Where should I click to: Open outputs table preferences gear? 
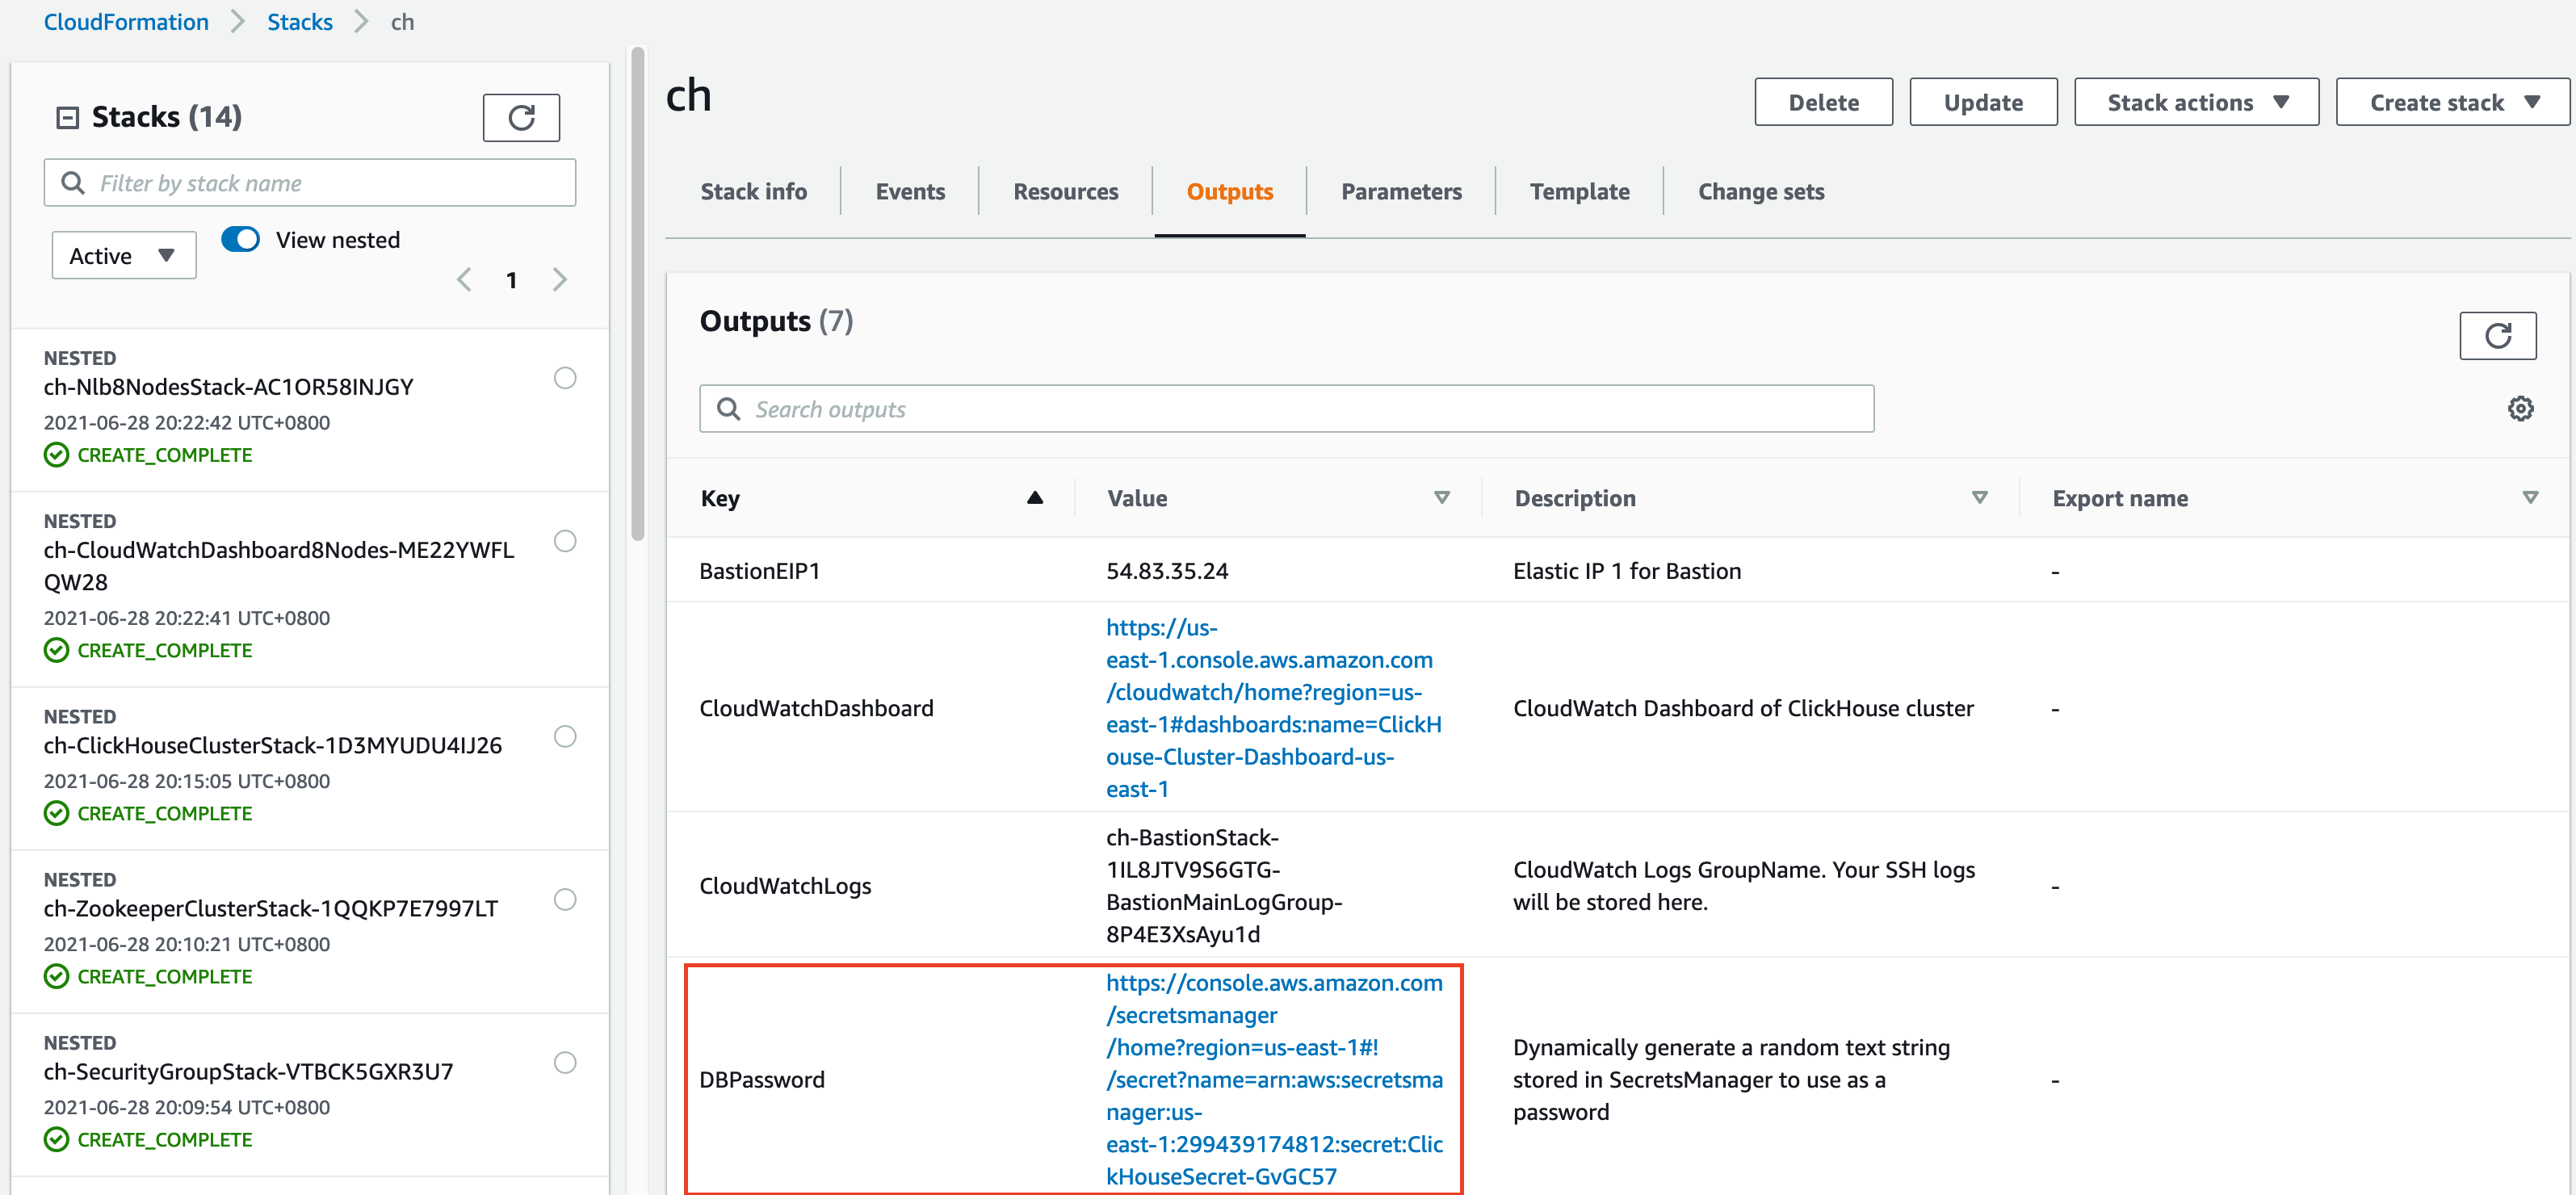coord(2520,409)
